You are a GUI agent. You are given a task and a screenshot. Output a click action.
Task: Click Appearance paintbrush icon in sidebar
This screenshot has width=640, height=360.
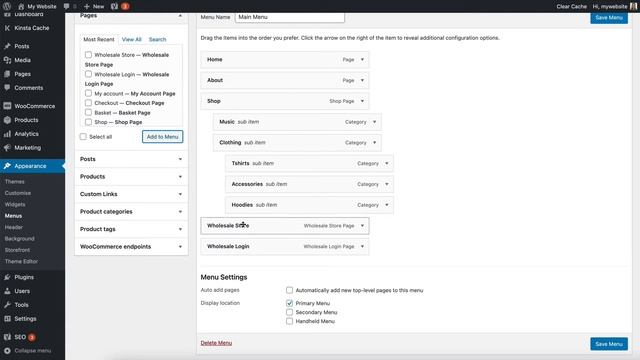[7, 166]
